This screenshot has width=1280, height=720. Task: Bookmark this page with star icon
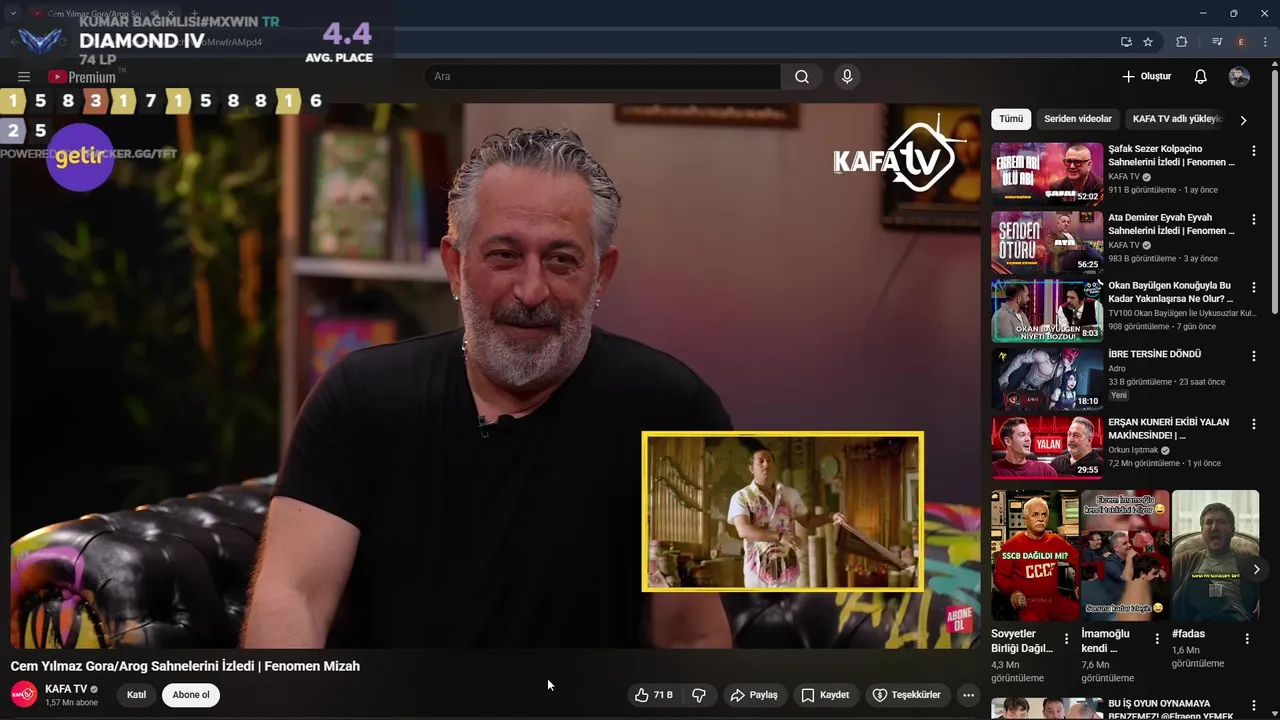pyautogui.click(x=1148, y=42)
